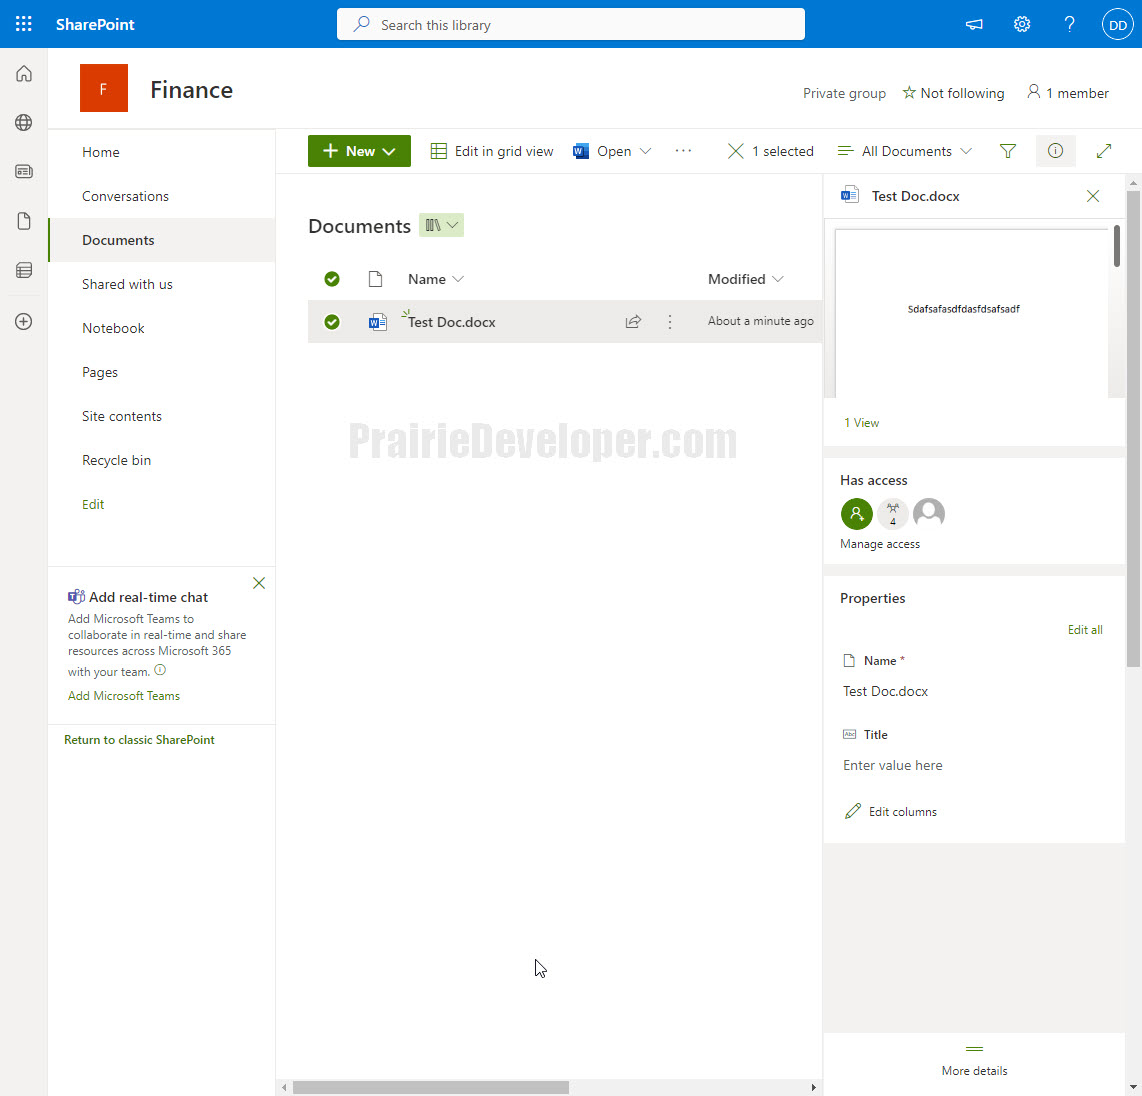
Task: Click in the Search this library box
Action: coord(571,25)
